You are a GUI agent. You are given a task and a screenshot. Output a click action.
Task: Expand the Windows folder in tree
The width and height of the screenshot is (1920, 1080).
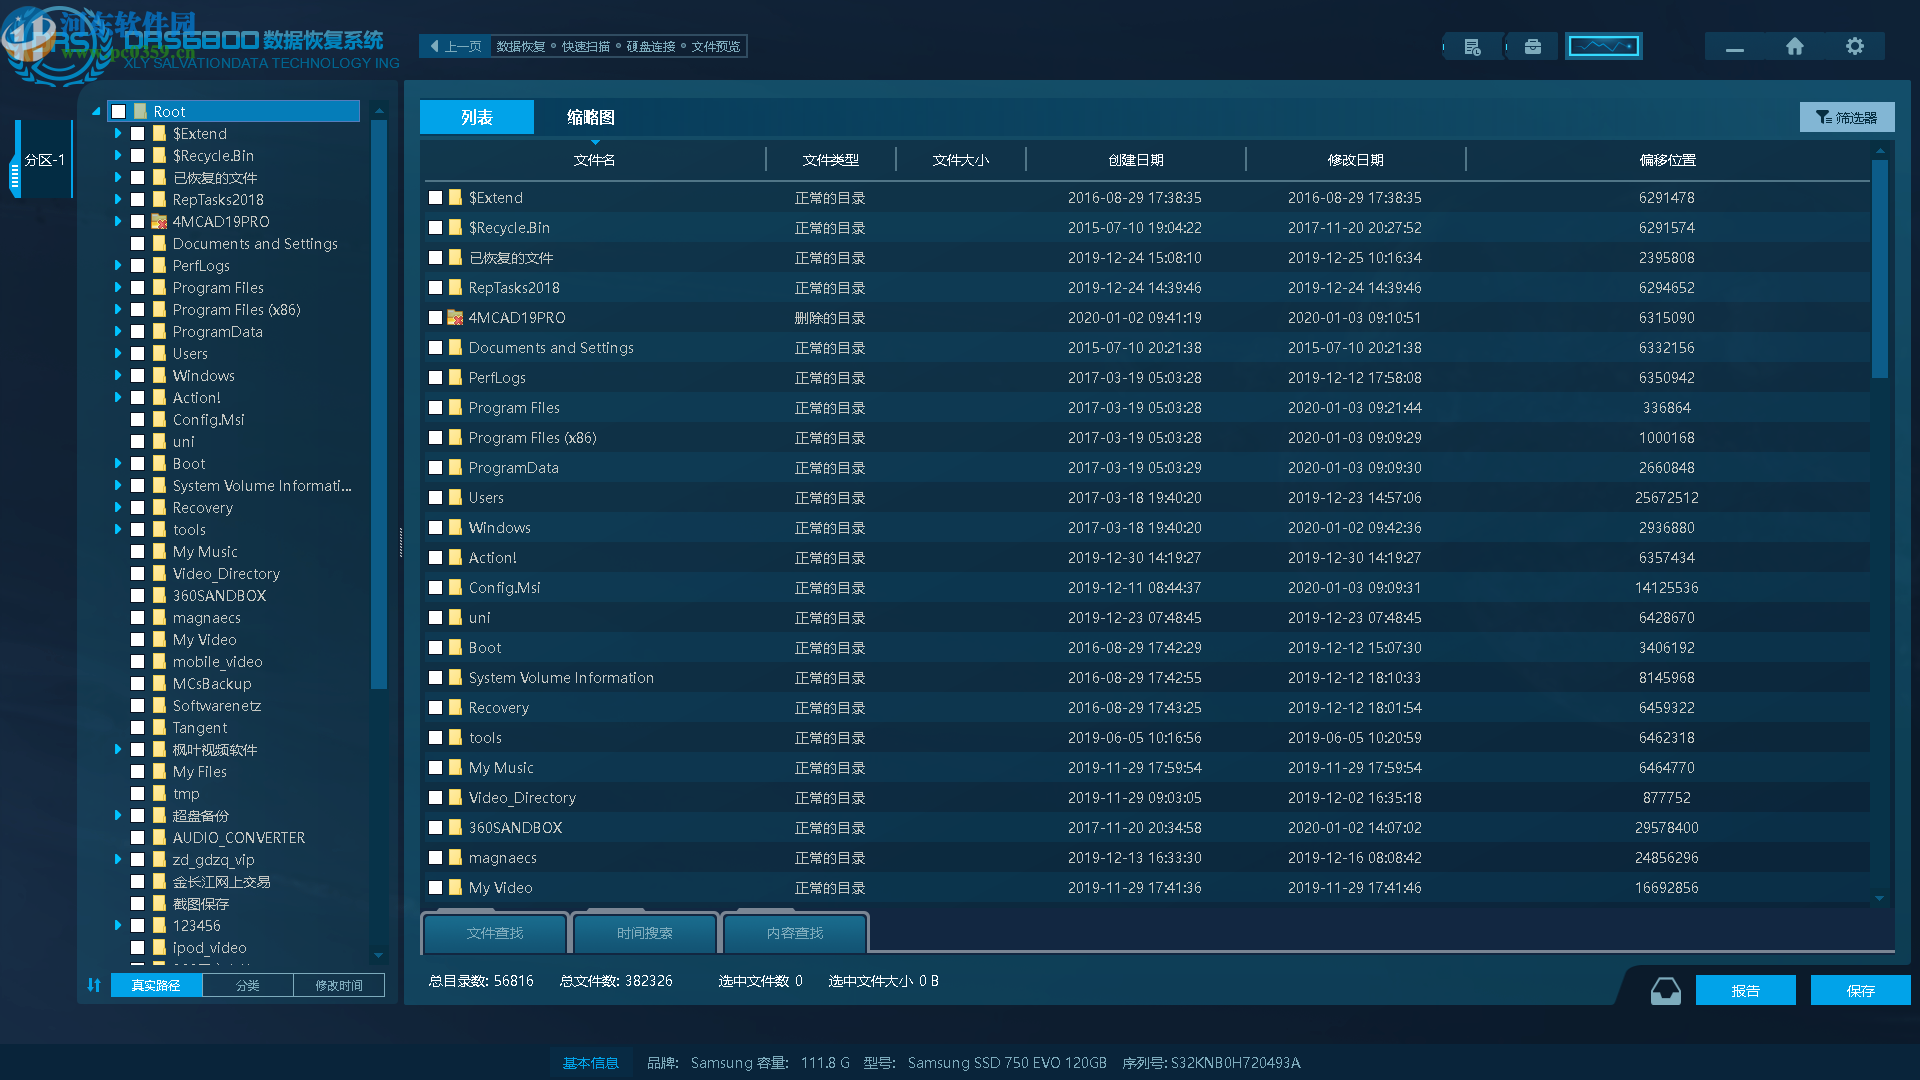118,376
